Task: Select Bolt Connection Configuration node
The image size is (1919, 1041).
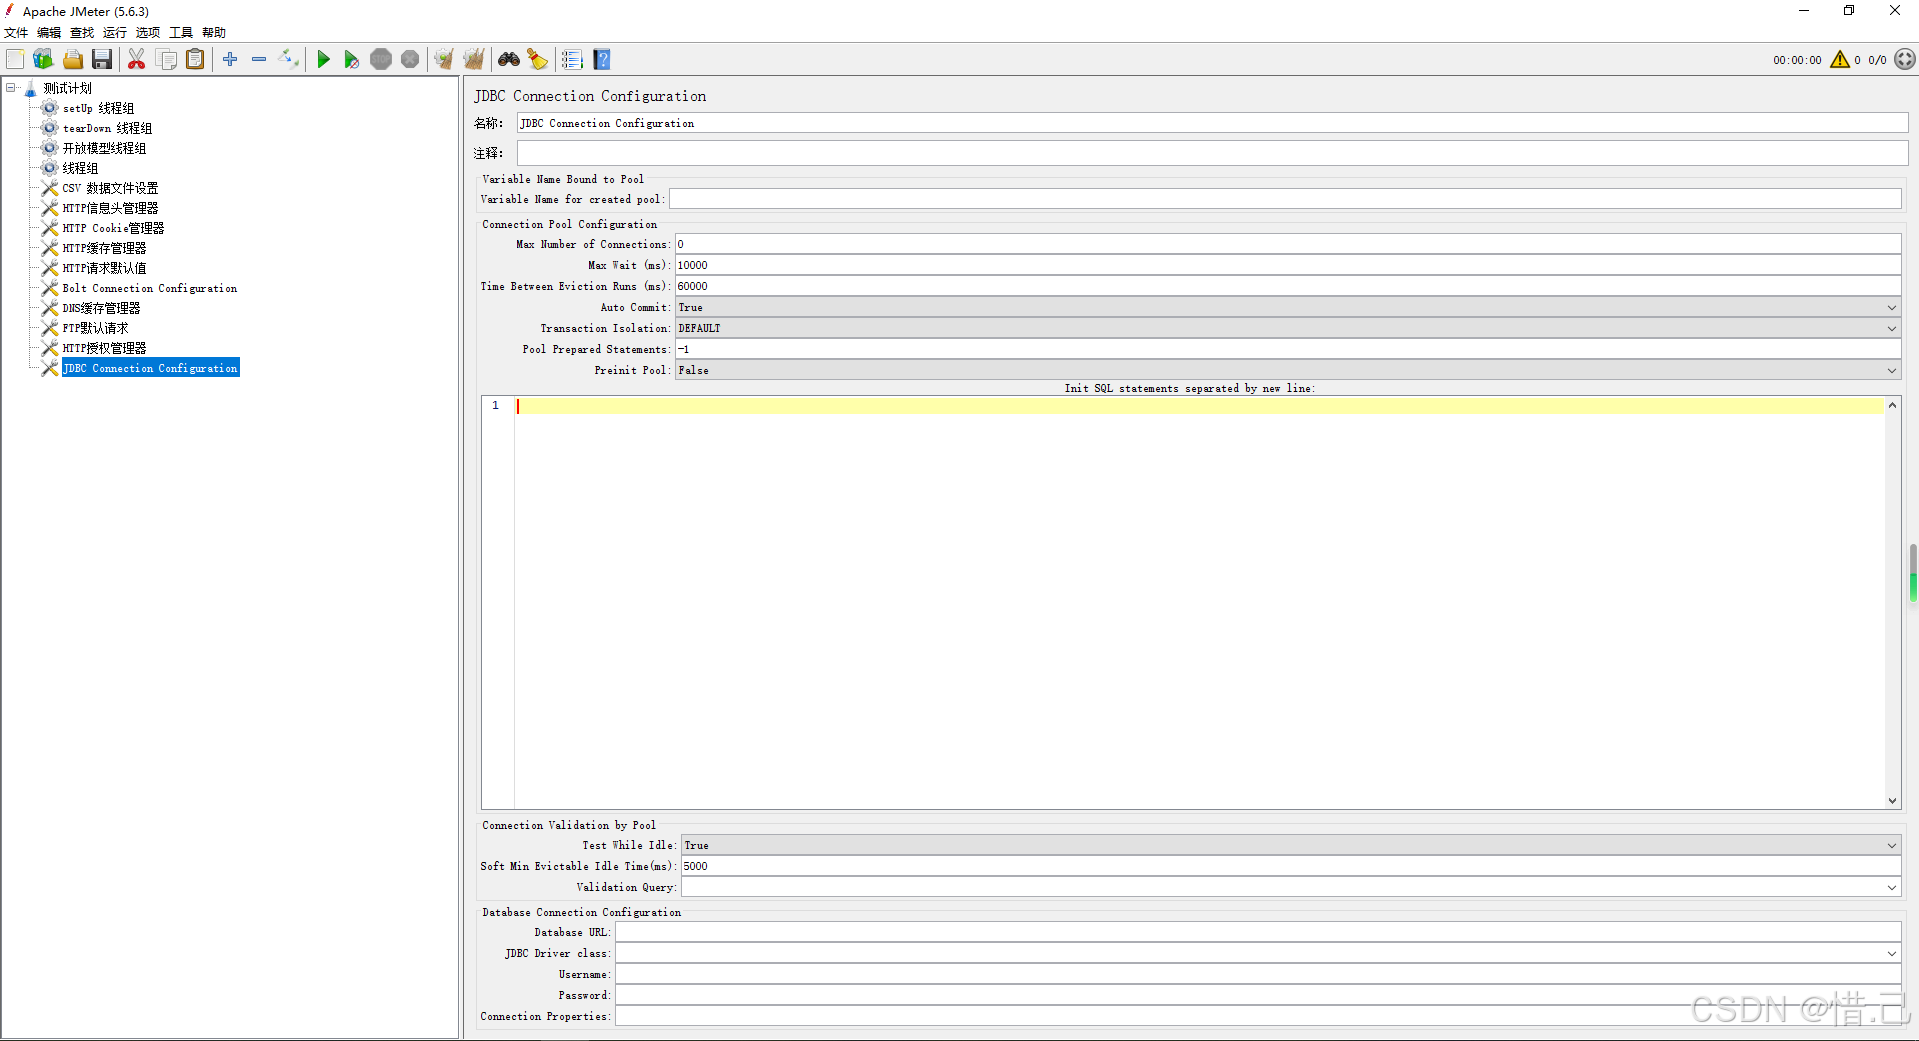Action: pyautogui.click(x=150, y=288)
